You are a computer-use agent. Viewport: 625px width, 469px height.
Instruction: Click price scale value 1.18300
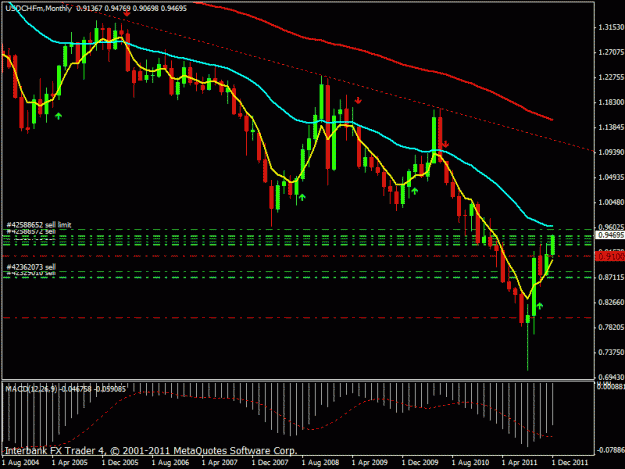coord(611,102)
